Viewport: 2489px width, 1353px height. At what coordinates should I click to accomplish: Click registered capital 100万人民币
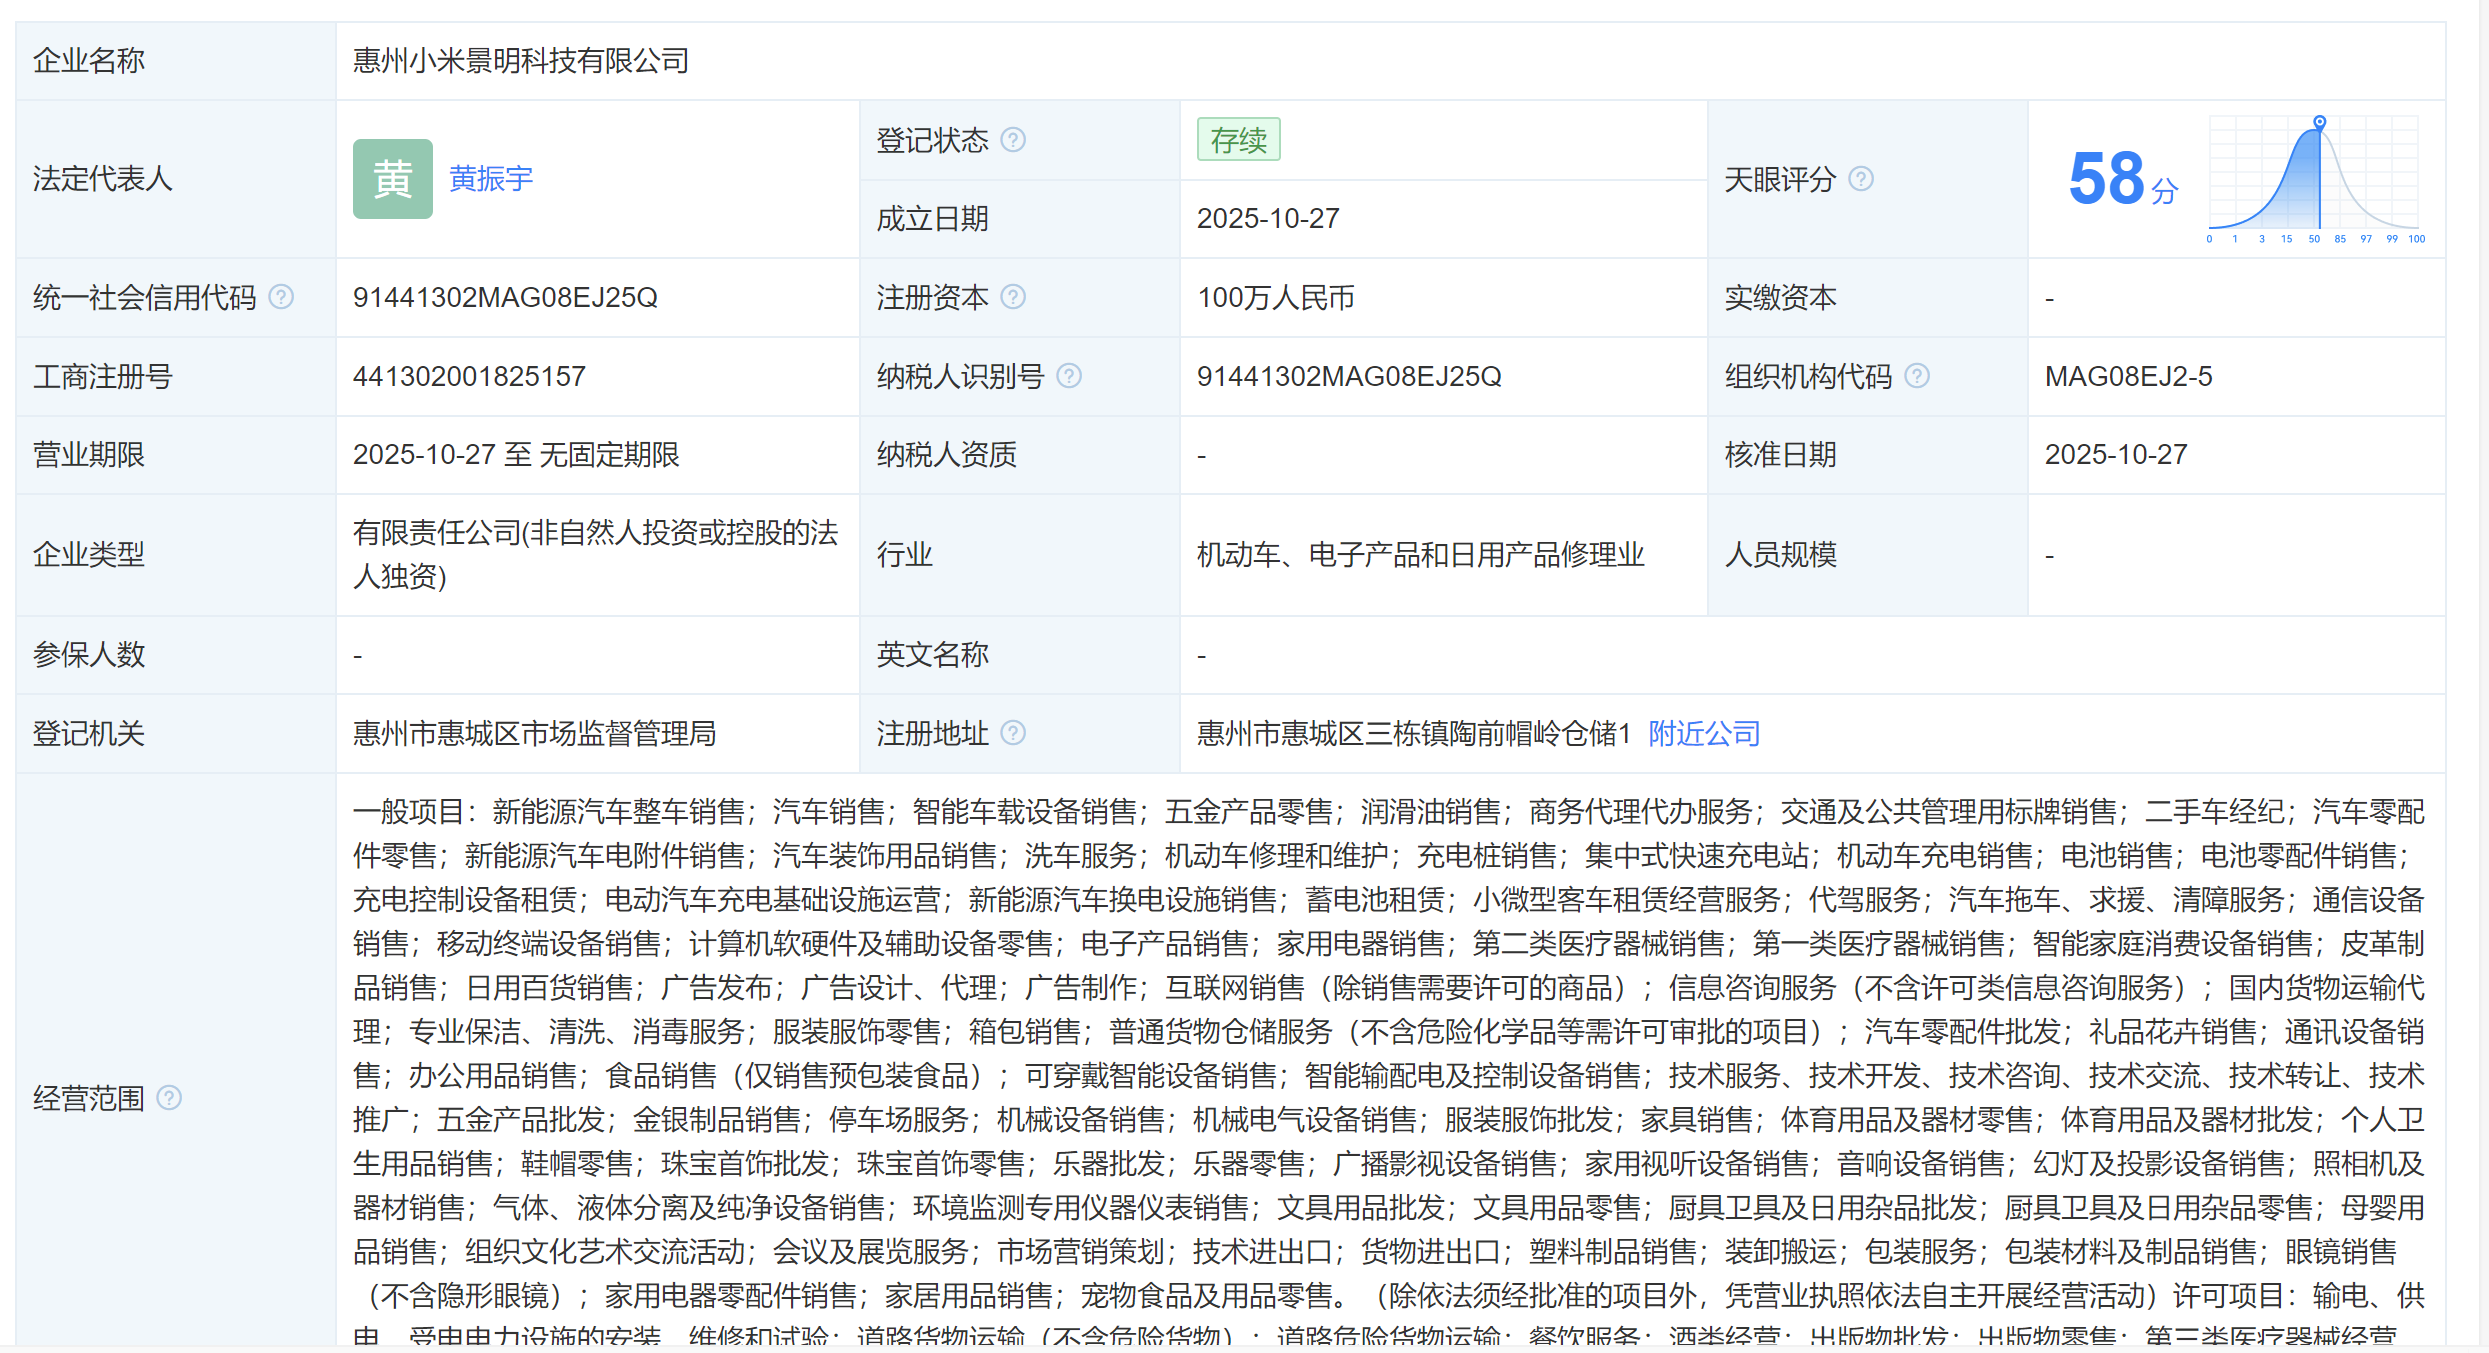tap(1276, 297)
